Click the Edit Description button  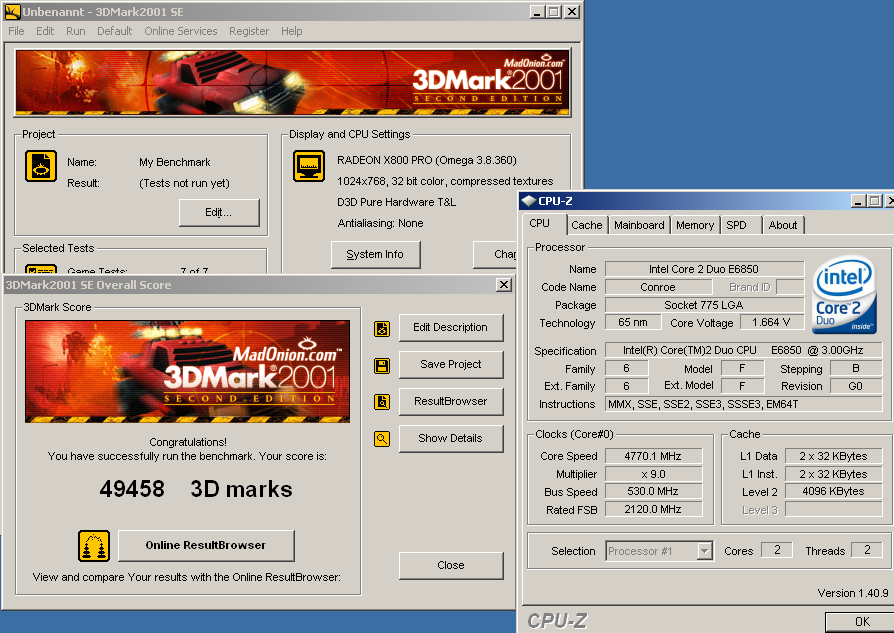[450, 327]
